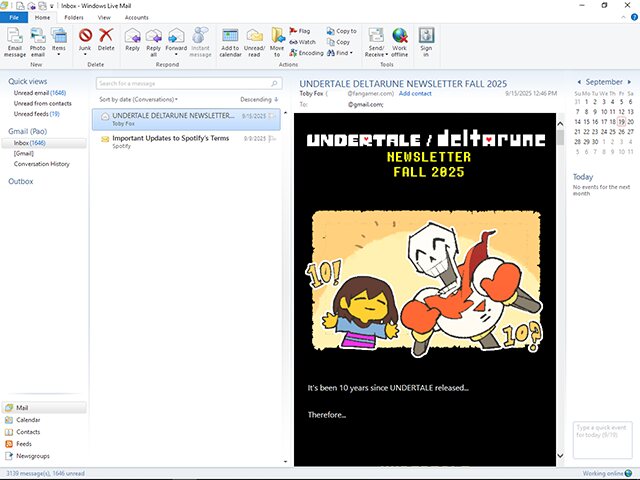Click the Copy button in ribbon

click(338, 42)
